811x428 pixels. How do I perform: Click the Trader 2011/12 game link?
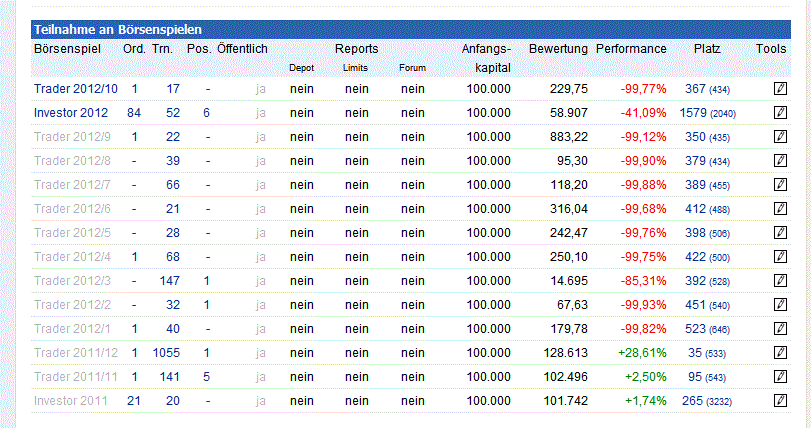coord(76,353)
